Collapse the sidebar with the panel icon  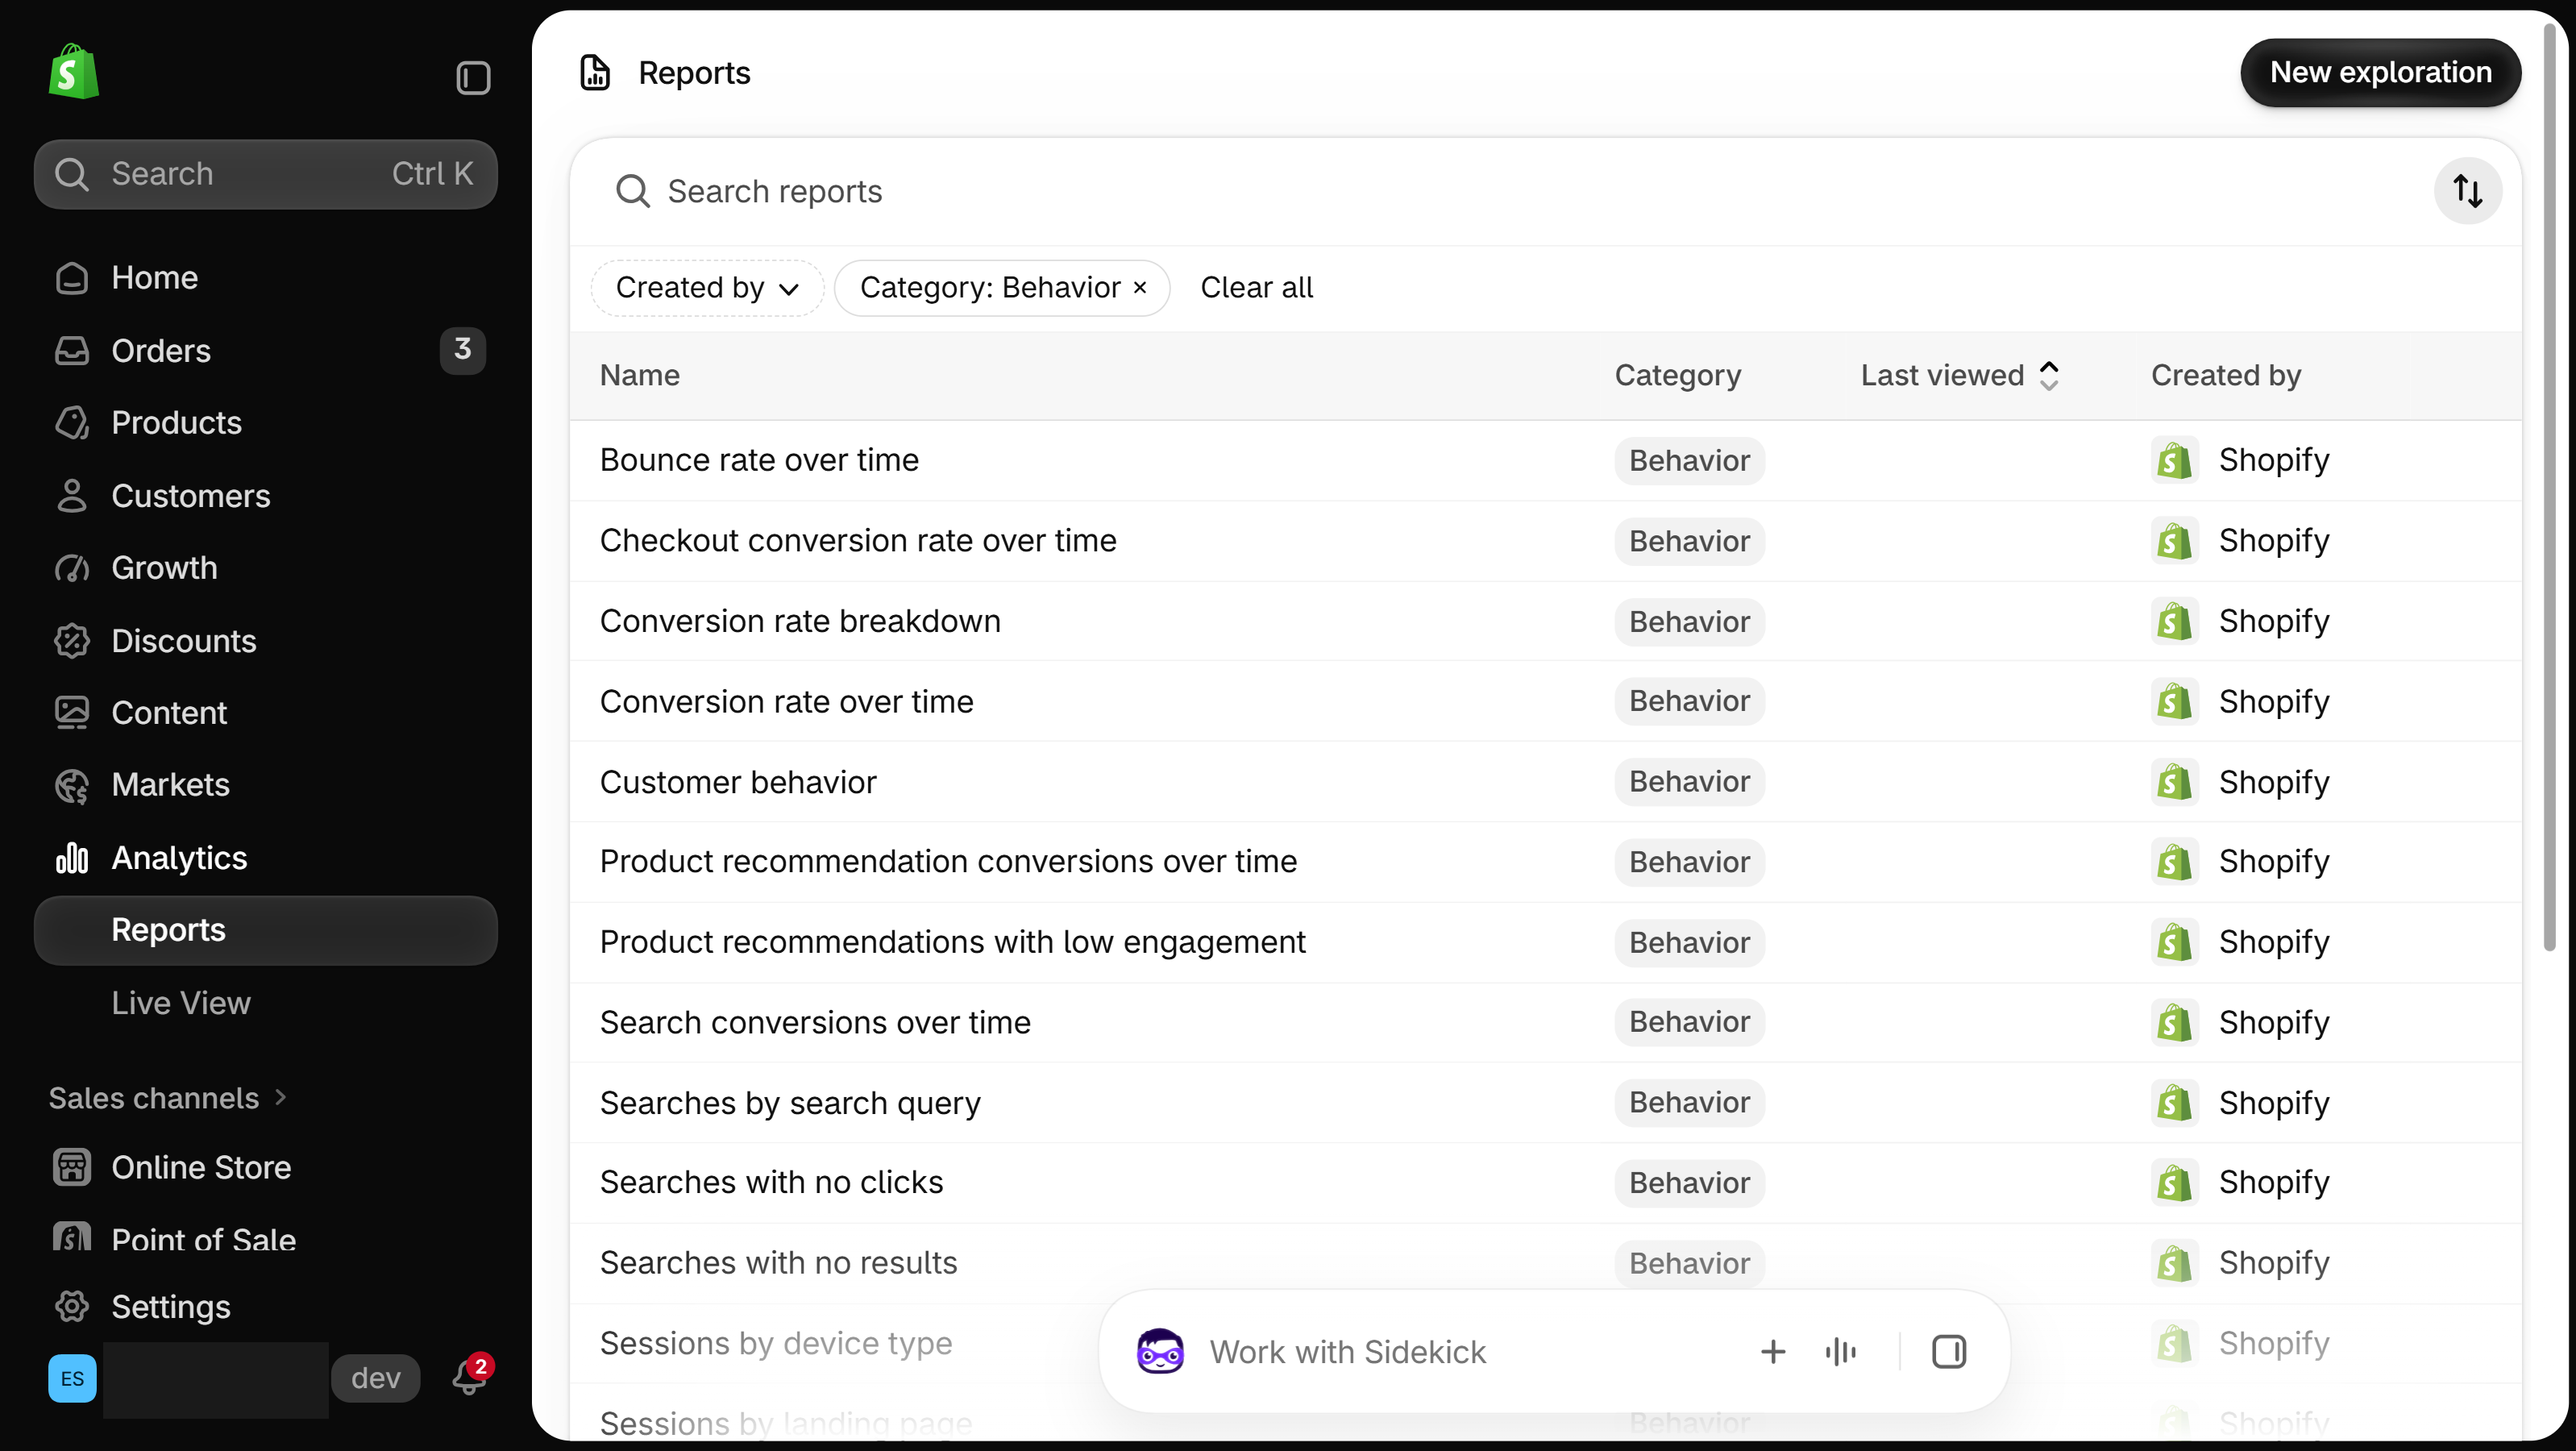(473, 77)
